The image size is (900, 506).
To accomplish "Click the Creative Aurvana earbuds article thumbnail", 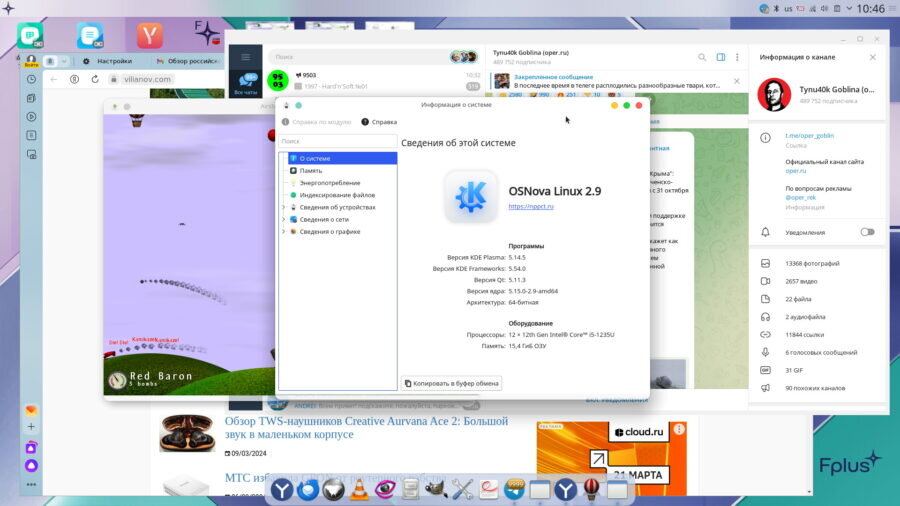I will pos(187,433).
